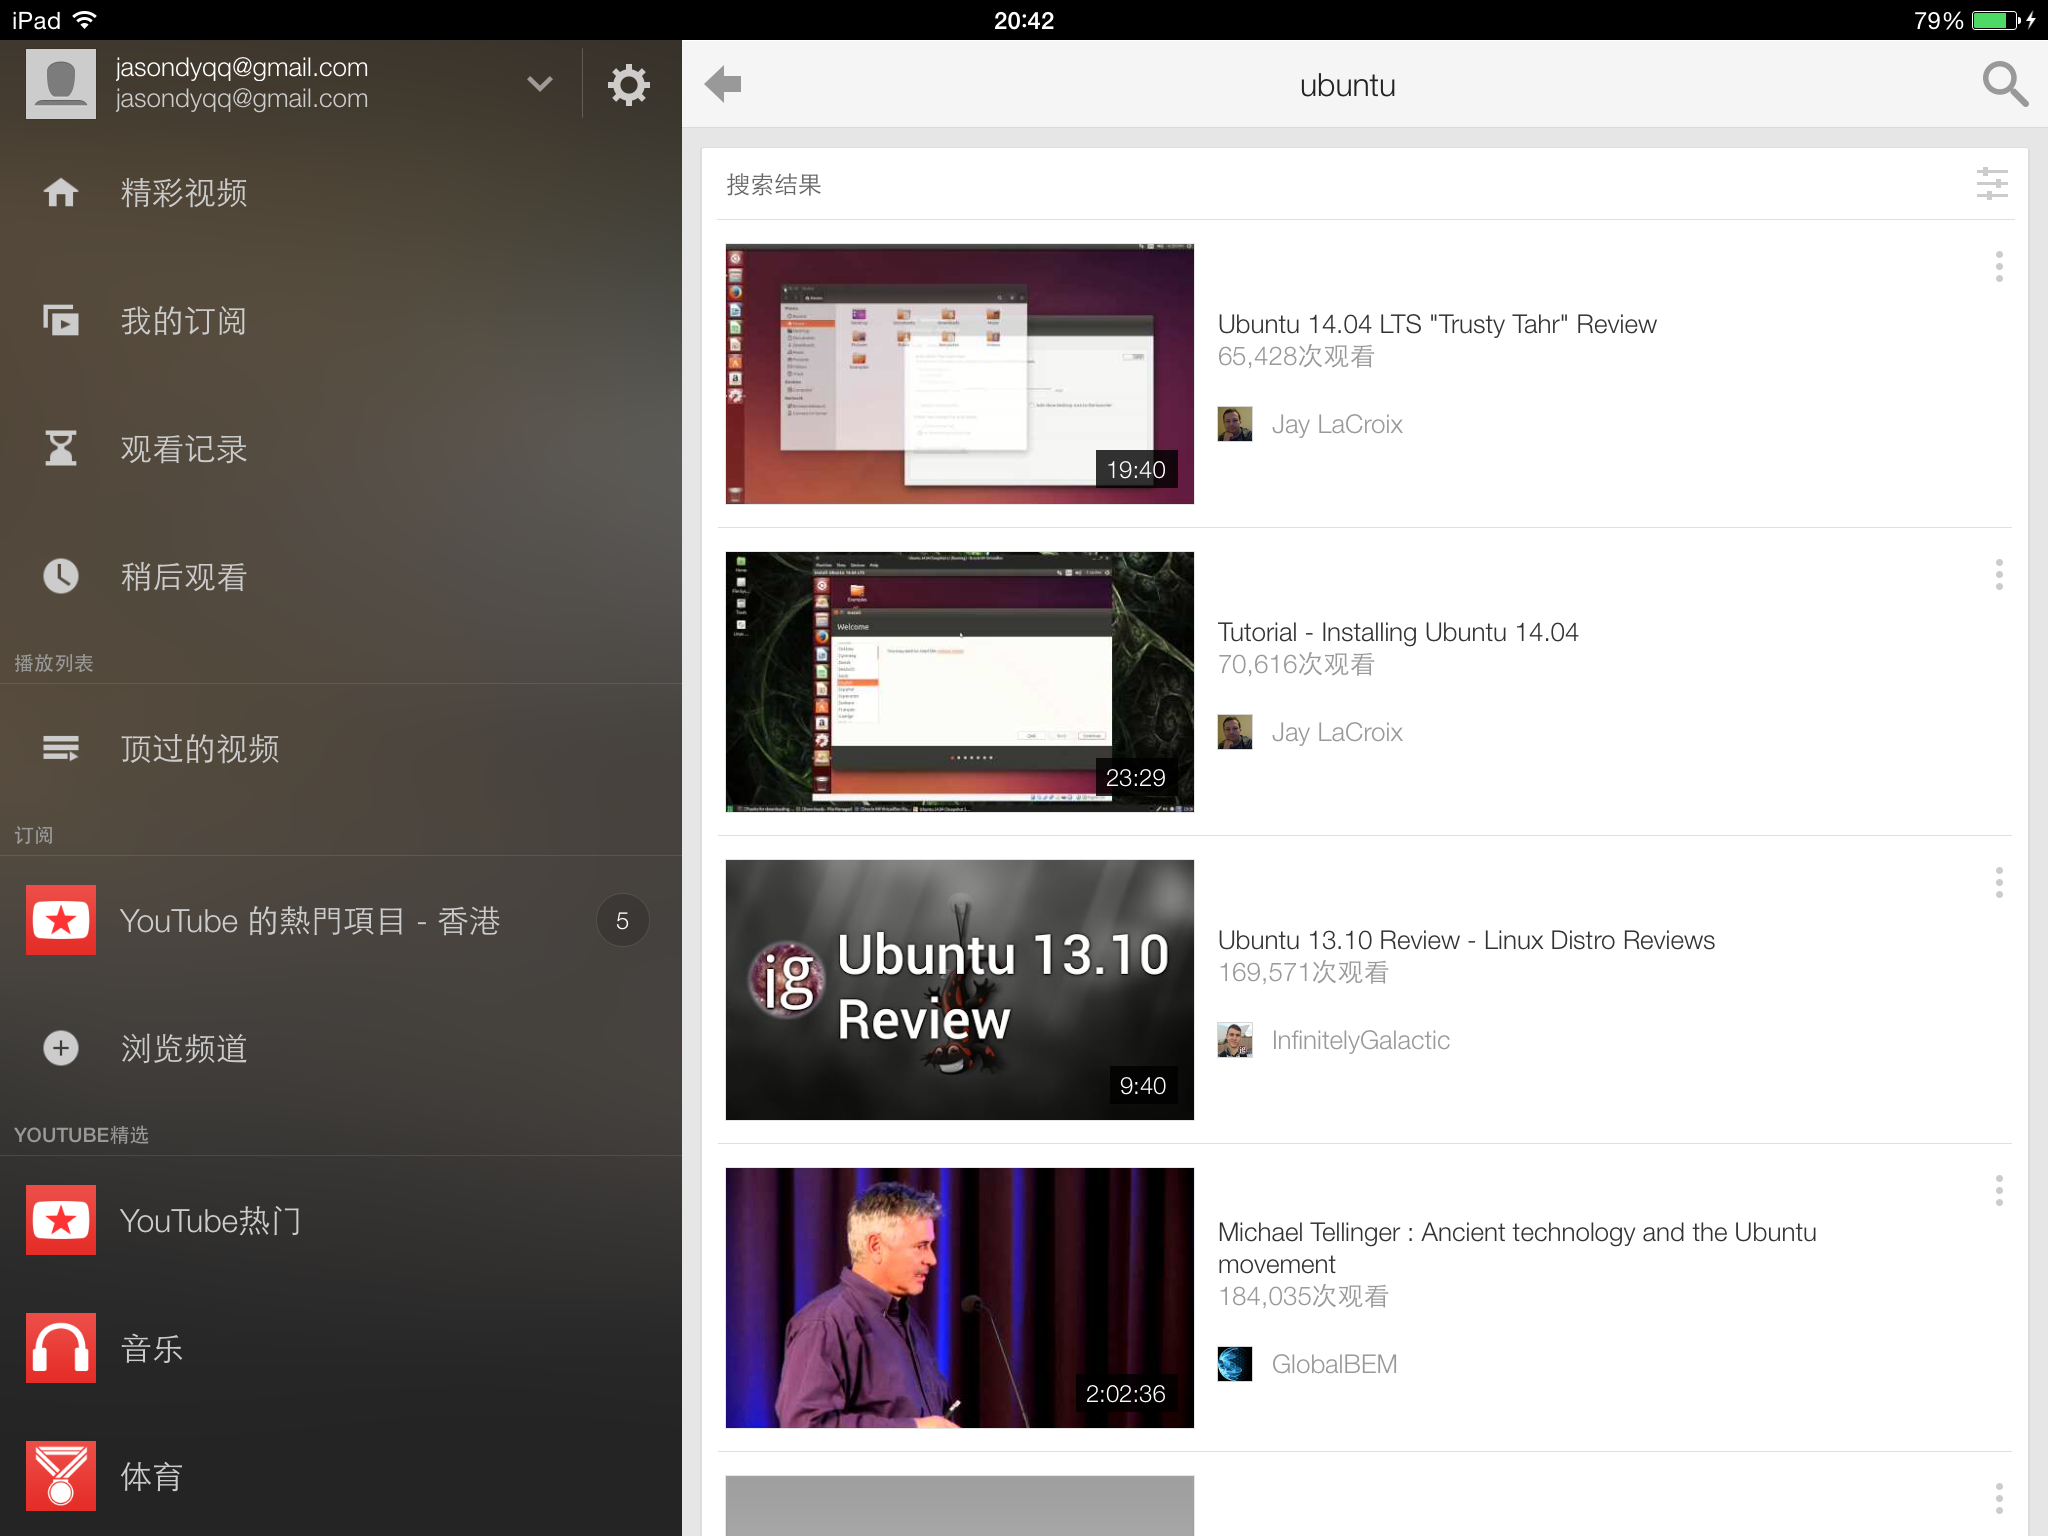The width and height of the screenshot is (2048, 1536).
Task: Open 浏览频道 entry
Action: point(341,1048)
